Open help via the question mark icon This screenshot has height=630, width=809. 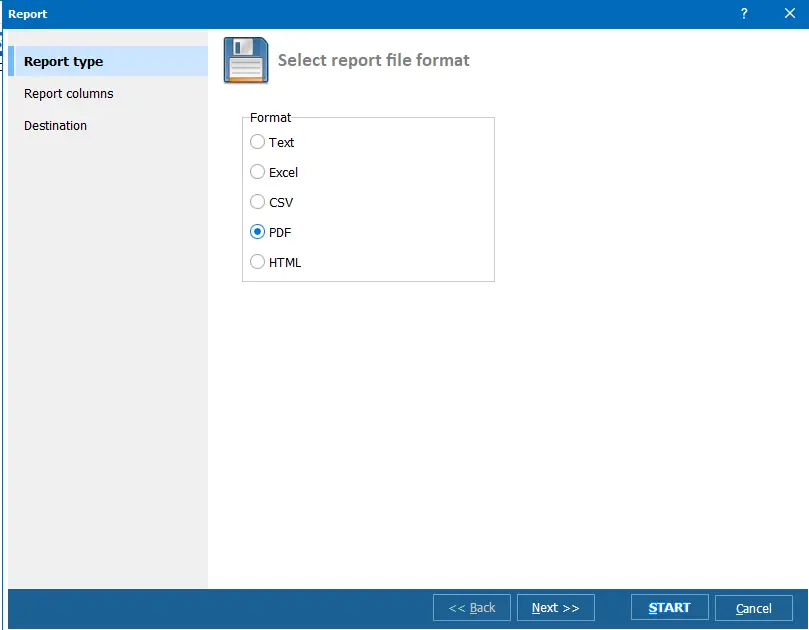[x=744, y=14]
